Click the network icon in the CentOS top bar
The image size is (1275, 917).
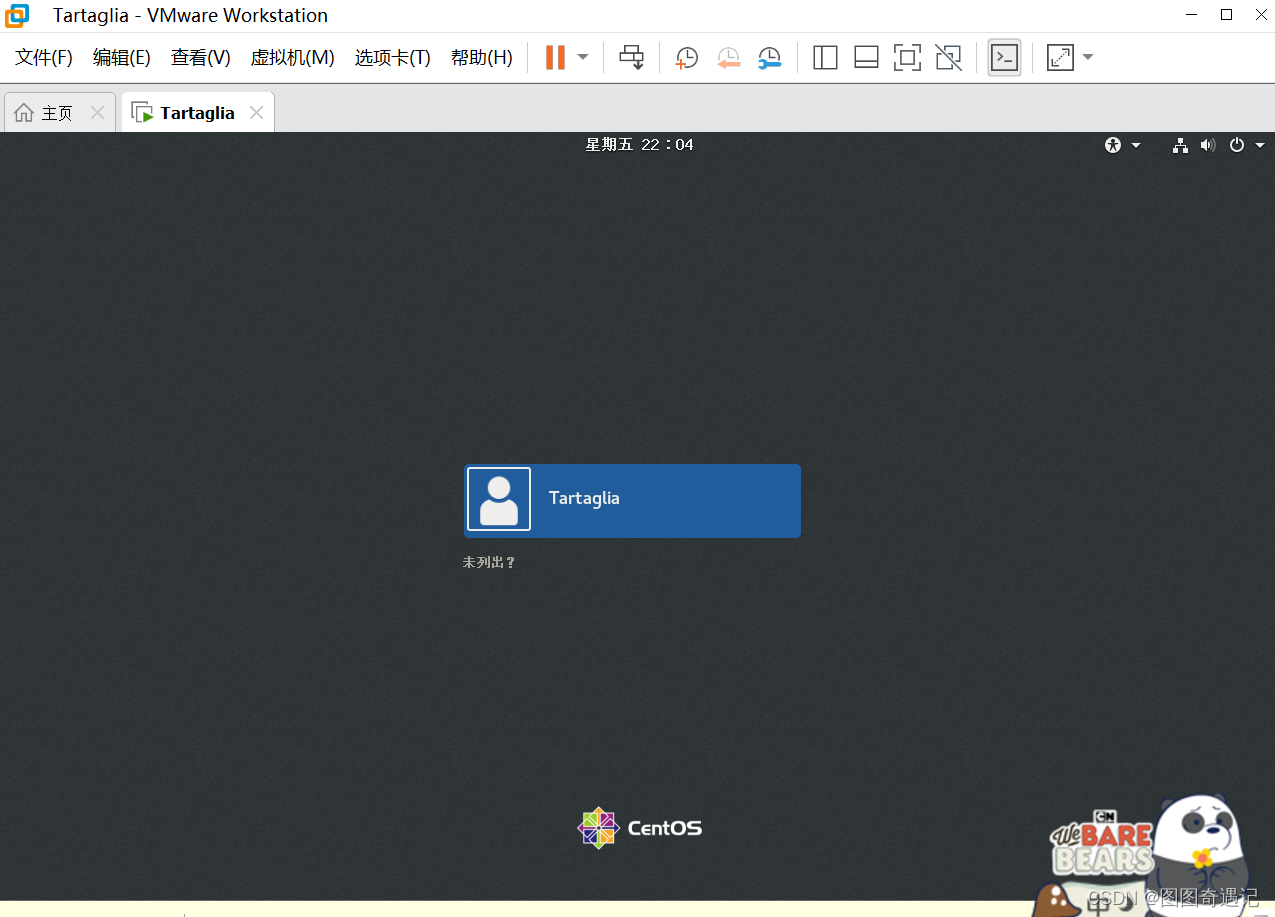pos(1180,145)
